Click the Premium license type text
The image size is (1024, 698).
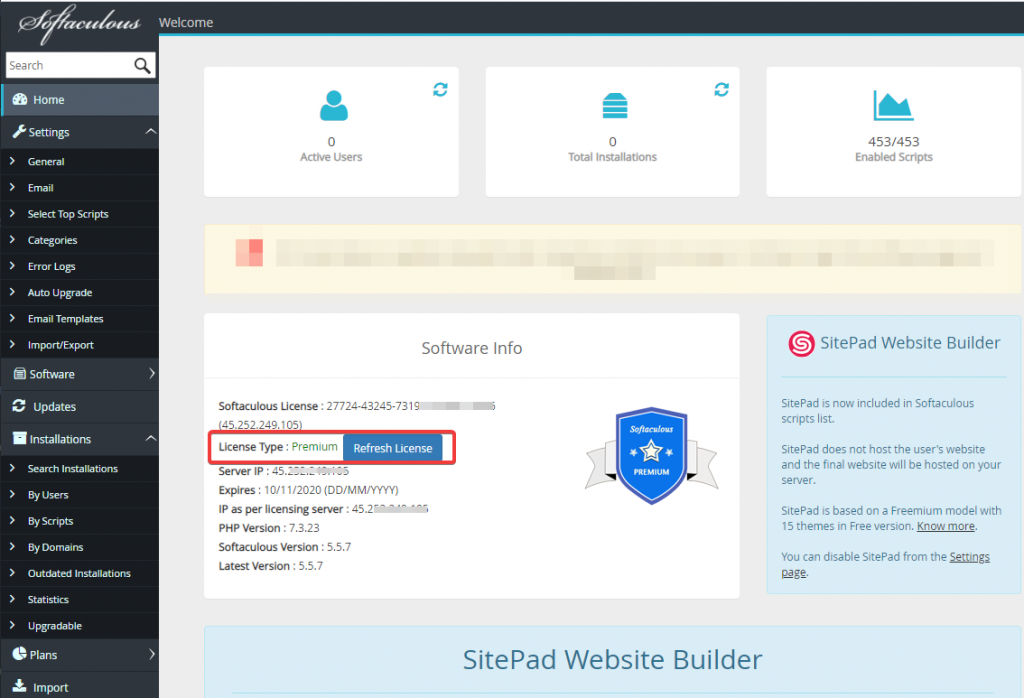pyautogui.click(x=314, y=447)
